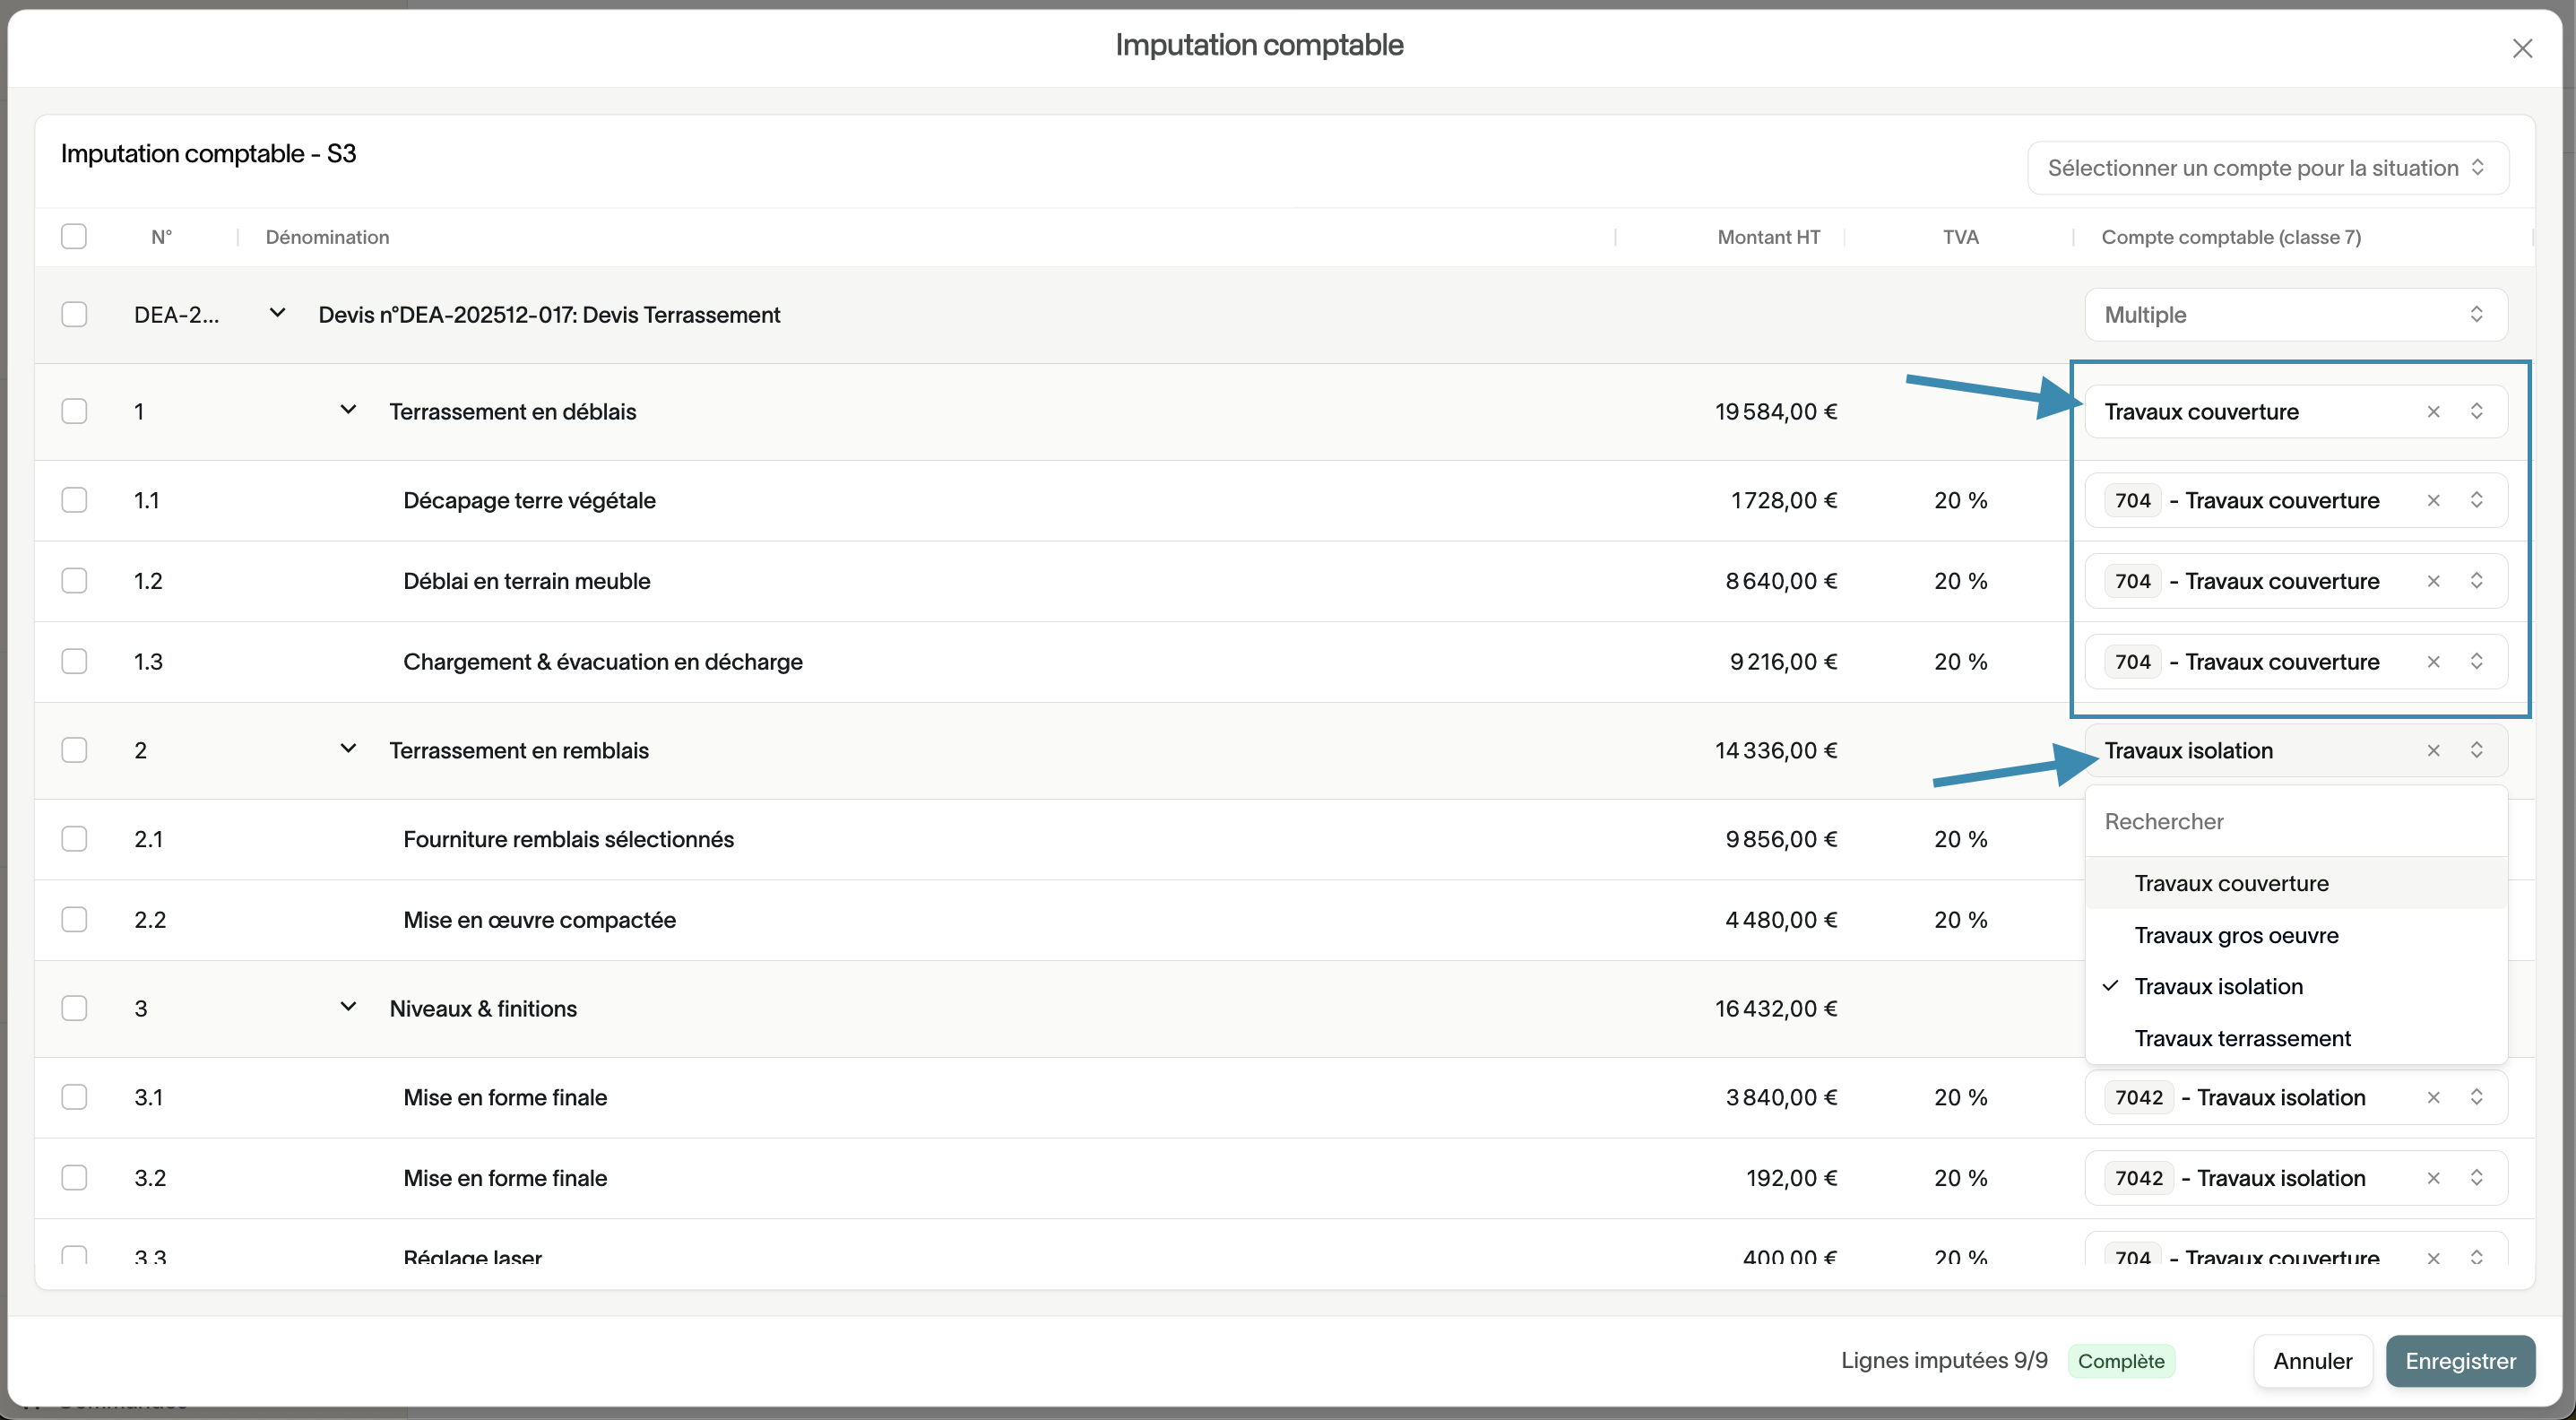This screenshot has width=2576, height=1420.
Task: Remove account from Déblai en terrain meuble
Action: click(2433, 581)
